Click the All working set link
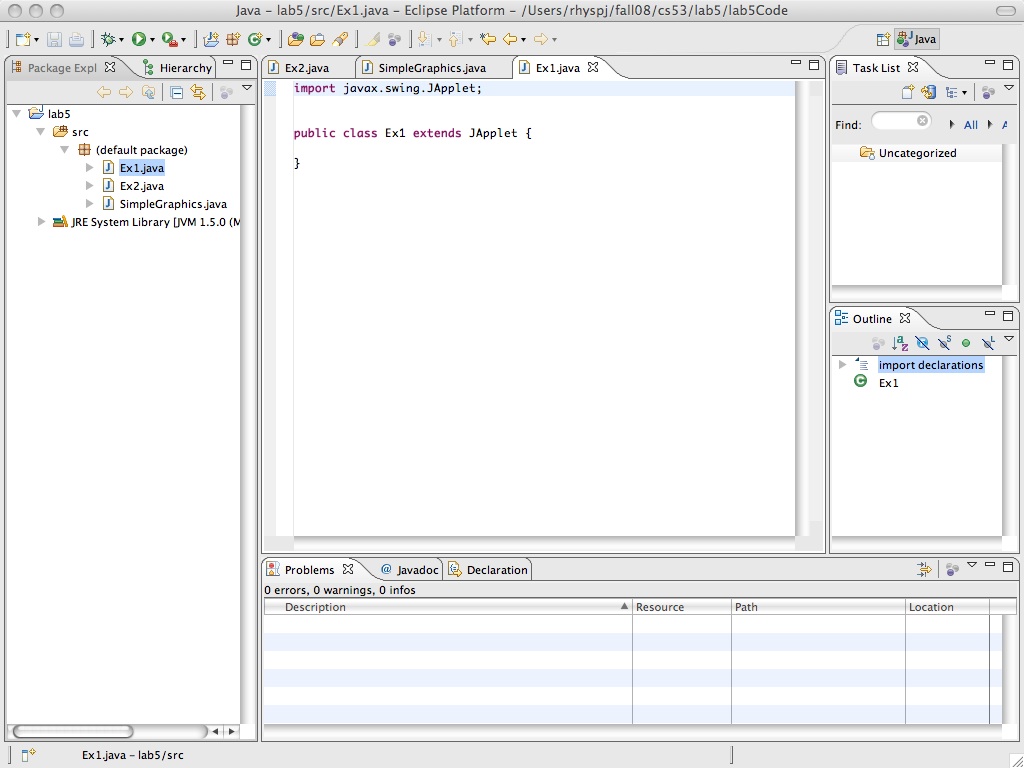The height and width of the screenshot is (768, 1024). coord(970,125)
